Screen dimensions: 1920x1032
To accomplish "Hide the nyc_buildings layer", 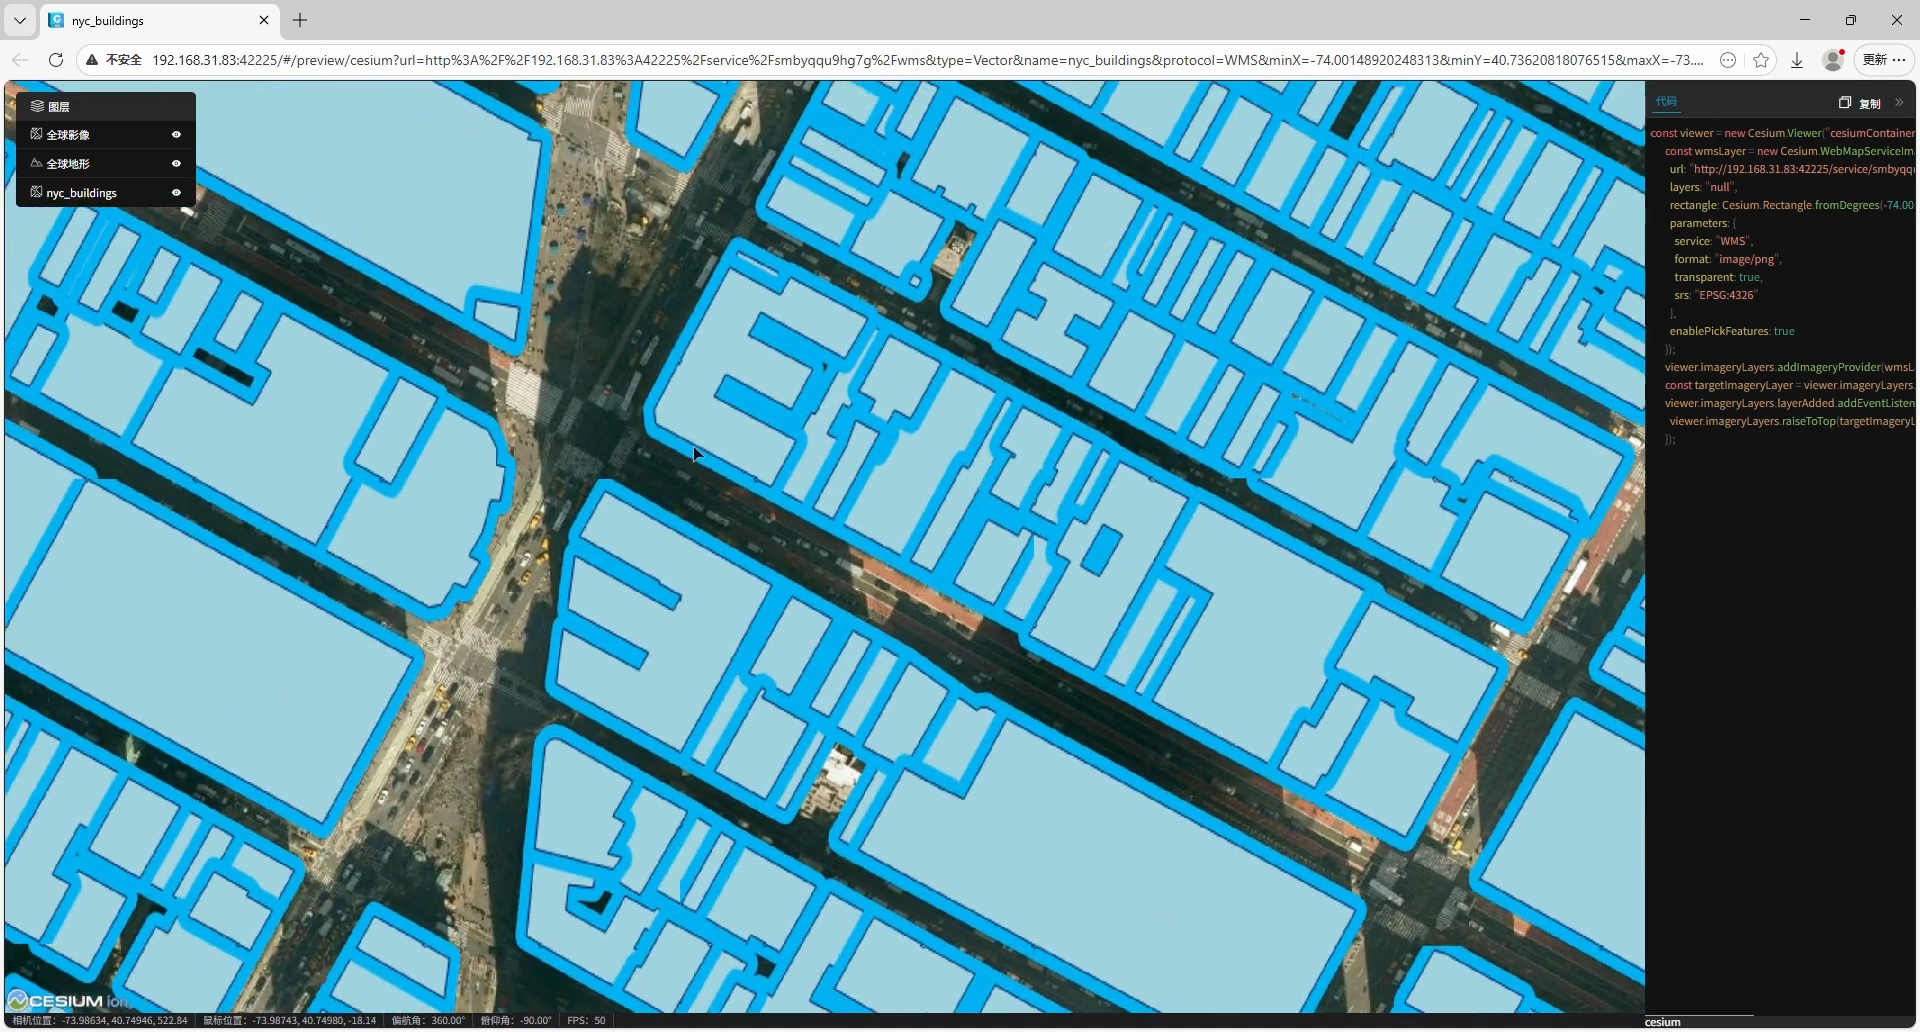I will point(176,192).
